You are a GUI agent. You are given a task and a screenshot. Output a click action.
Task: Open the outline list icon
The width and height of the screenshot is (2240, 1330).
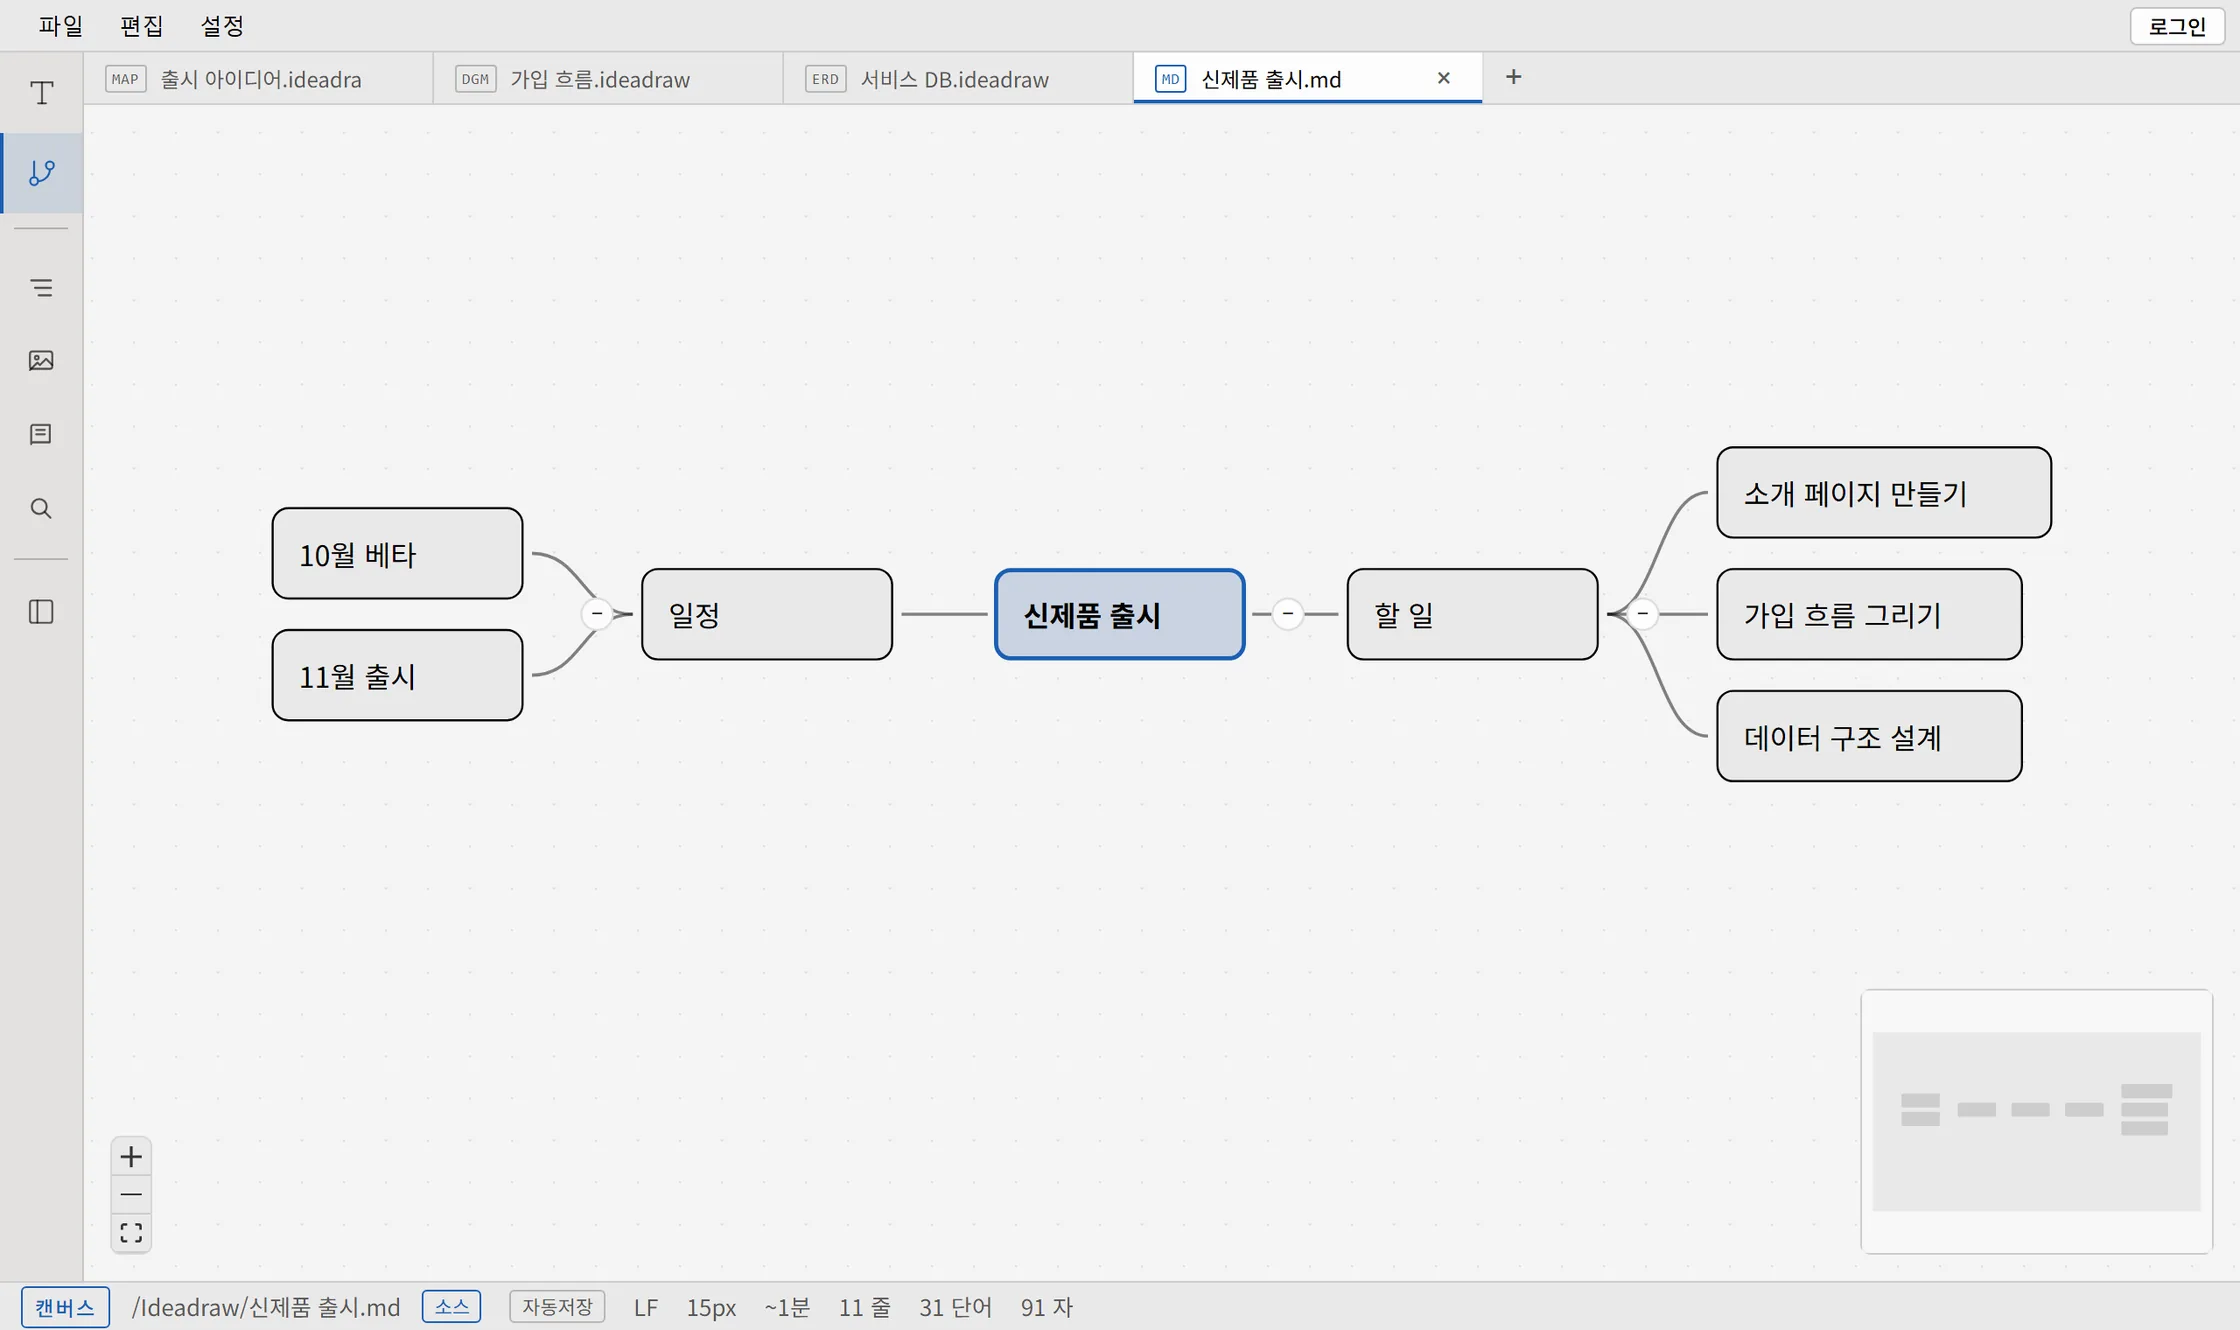(x=41, y=288)
